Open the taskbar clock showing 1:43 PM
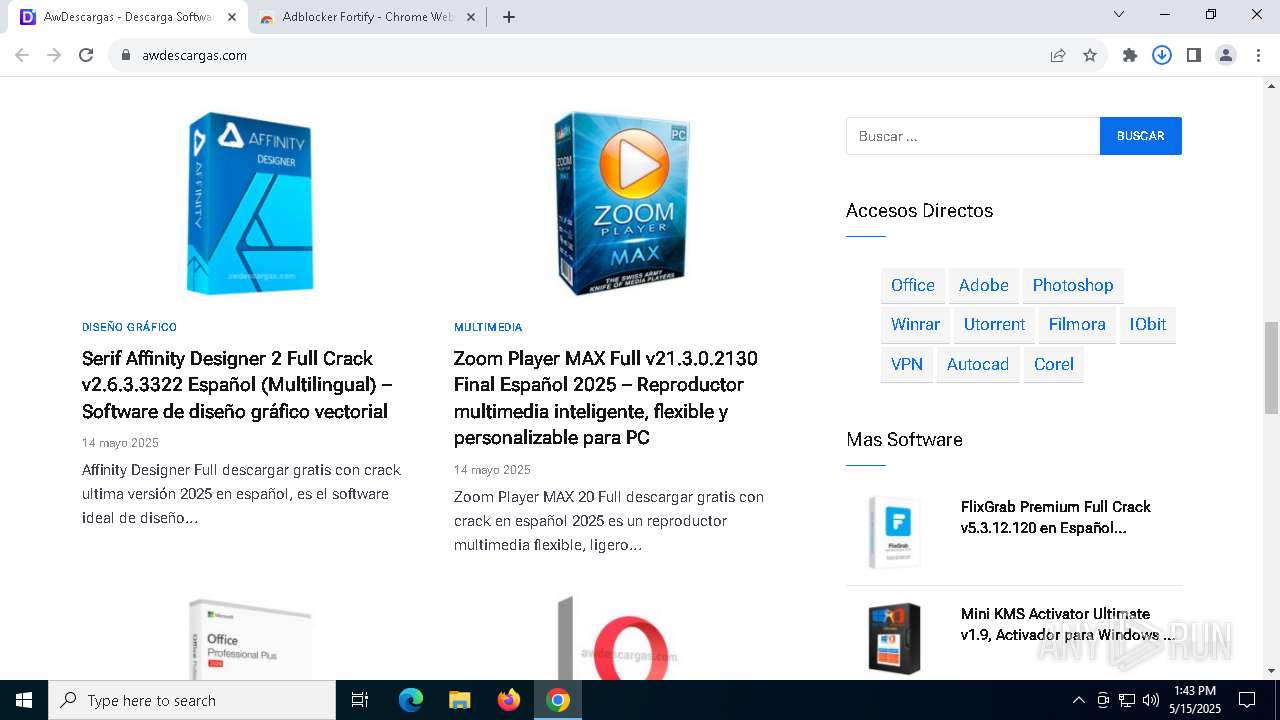 [x=1195, y=700]
